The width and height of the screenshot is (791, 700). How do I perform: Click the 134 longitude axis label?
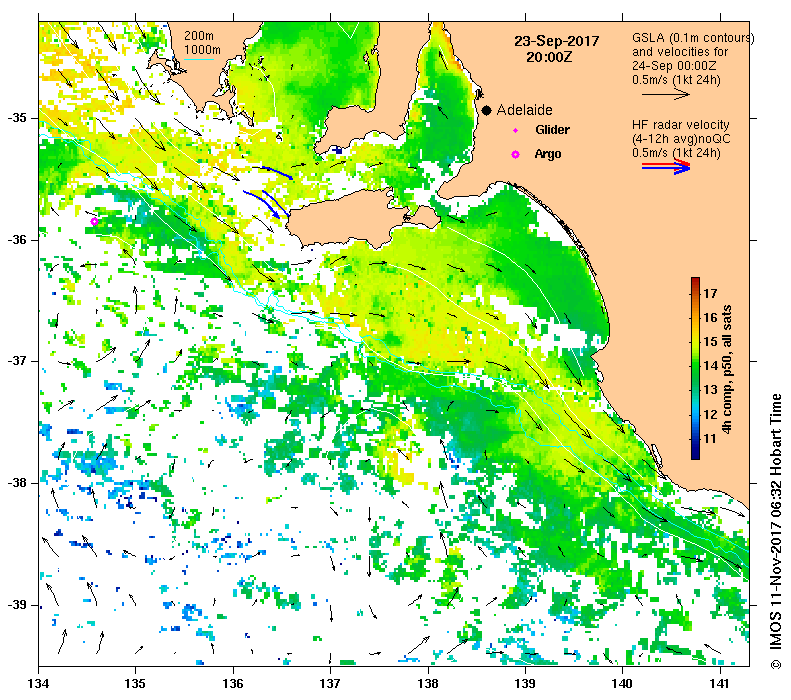pyautogui.click(x=38, y=684)
